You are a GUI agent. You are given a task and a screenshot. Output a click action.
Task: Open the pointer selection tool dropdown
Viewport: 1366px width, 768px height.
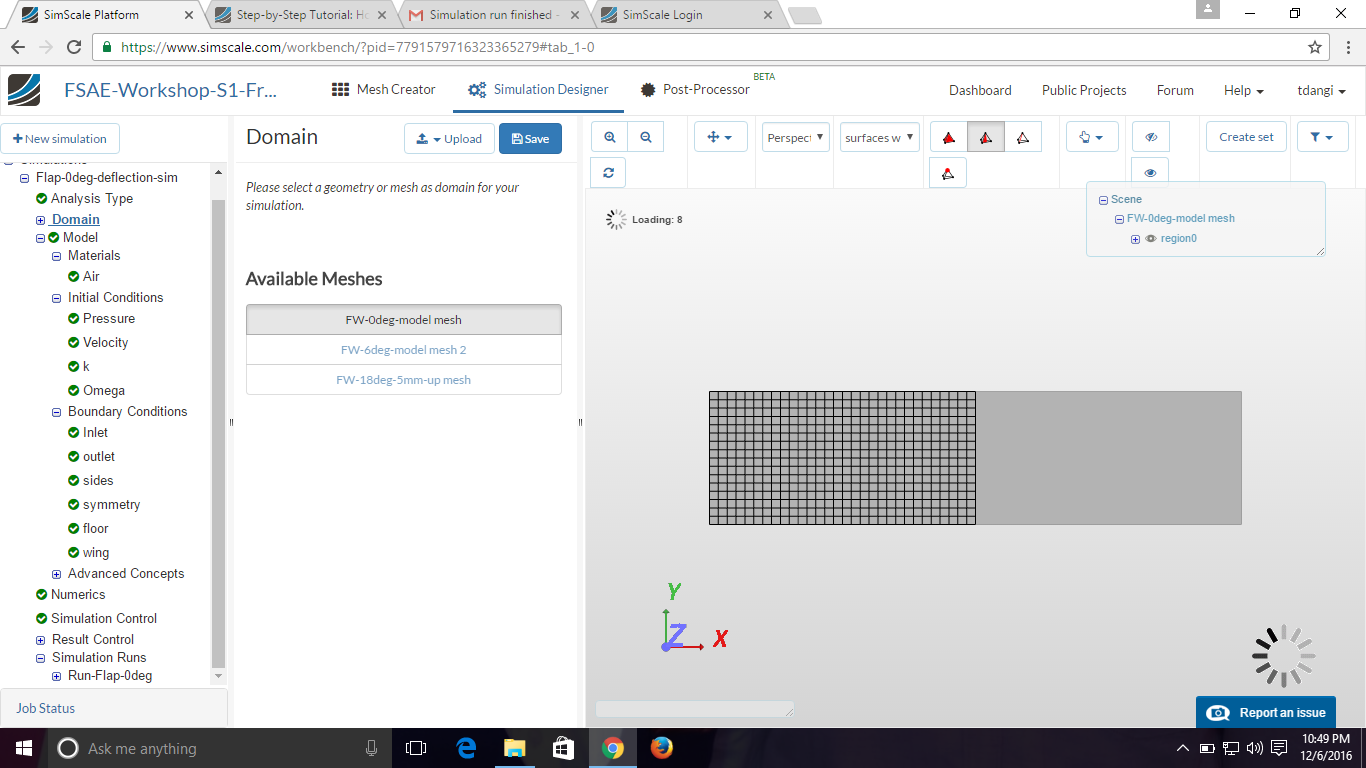click(1091, 137)
